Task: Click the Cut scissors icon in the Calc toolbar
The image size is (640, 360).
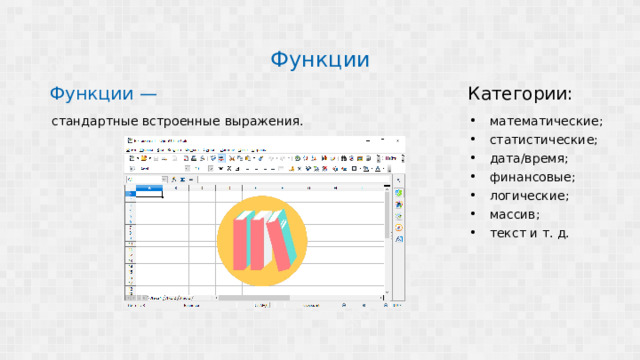Action: click(231, 158)
